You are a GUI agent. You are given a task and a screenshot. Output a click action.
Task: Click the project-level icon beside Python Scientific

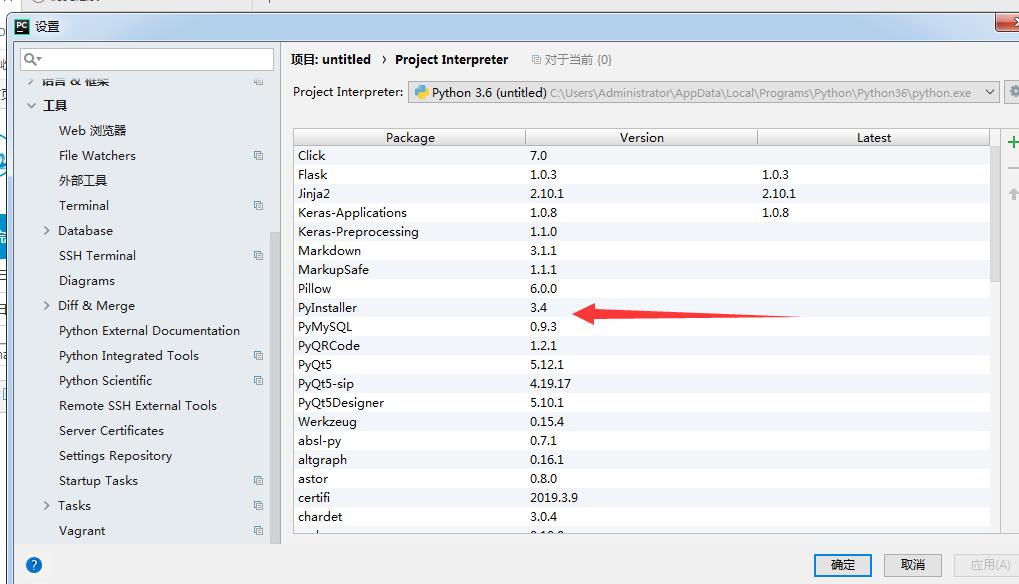point(258,380)
